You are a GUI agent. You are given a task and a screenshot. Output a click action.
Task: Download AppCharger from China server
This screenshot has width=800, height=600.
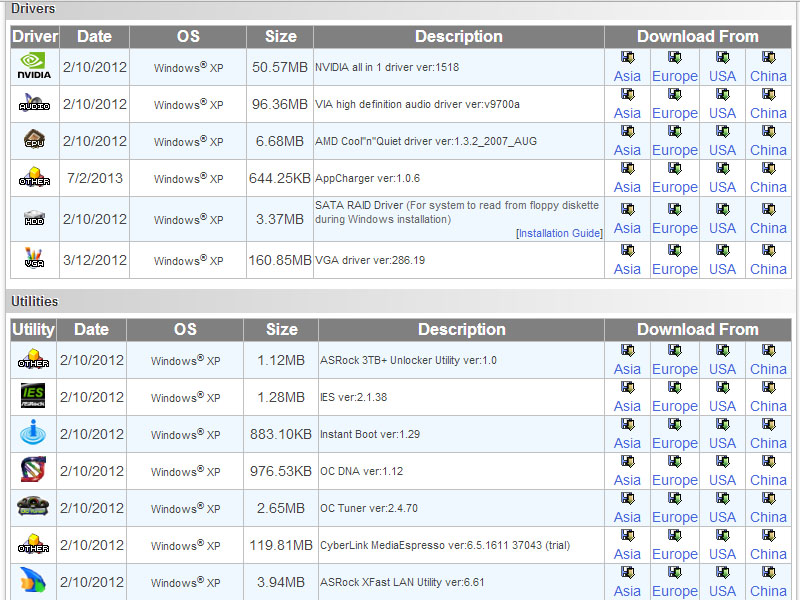(768, 187)
